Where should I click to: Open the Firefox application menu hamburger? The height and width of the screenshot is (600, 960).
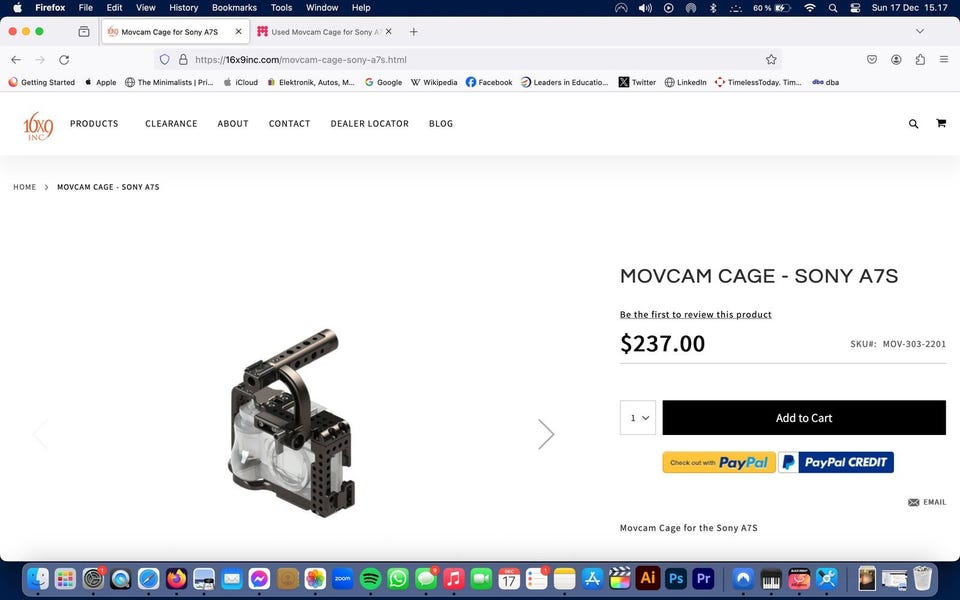pyautogui.click(x=943, y=59)
